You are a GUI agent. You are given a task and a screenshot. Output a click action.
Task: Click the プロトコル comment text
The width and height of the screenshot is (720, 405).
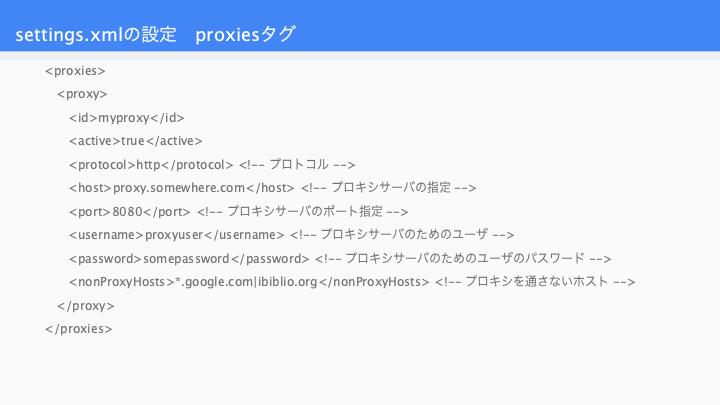click(297, 164)
